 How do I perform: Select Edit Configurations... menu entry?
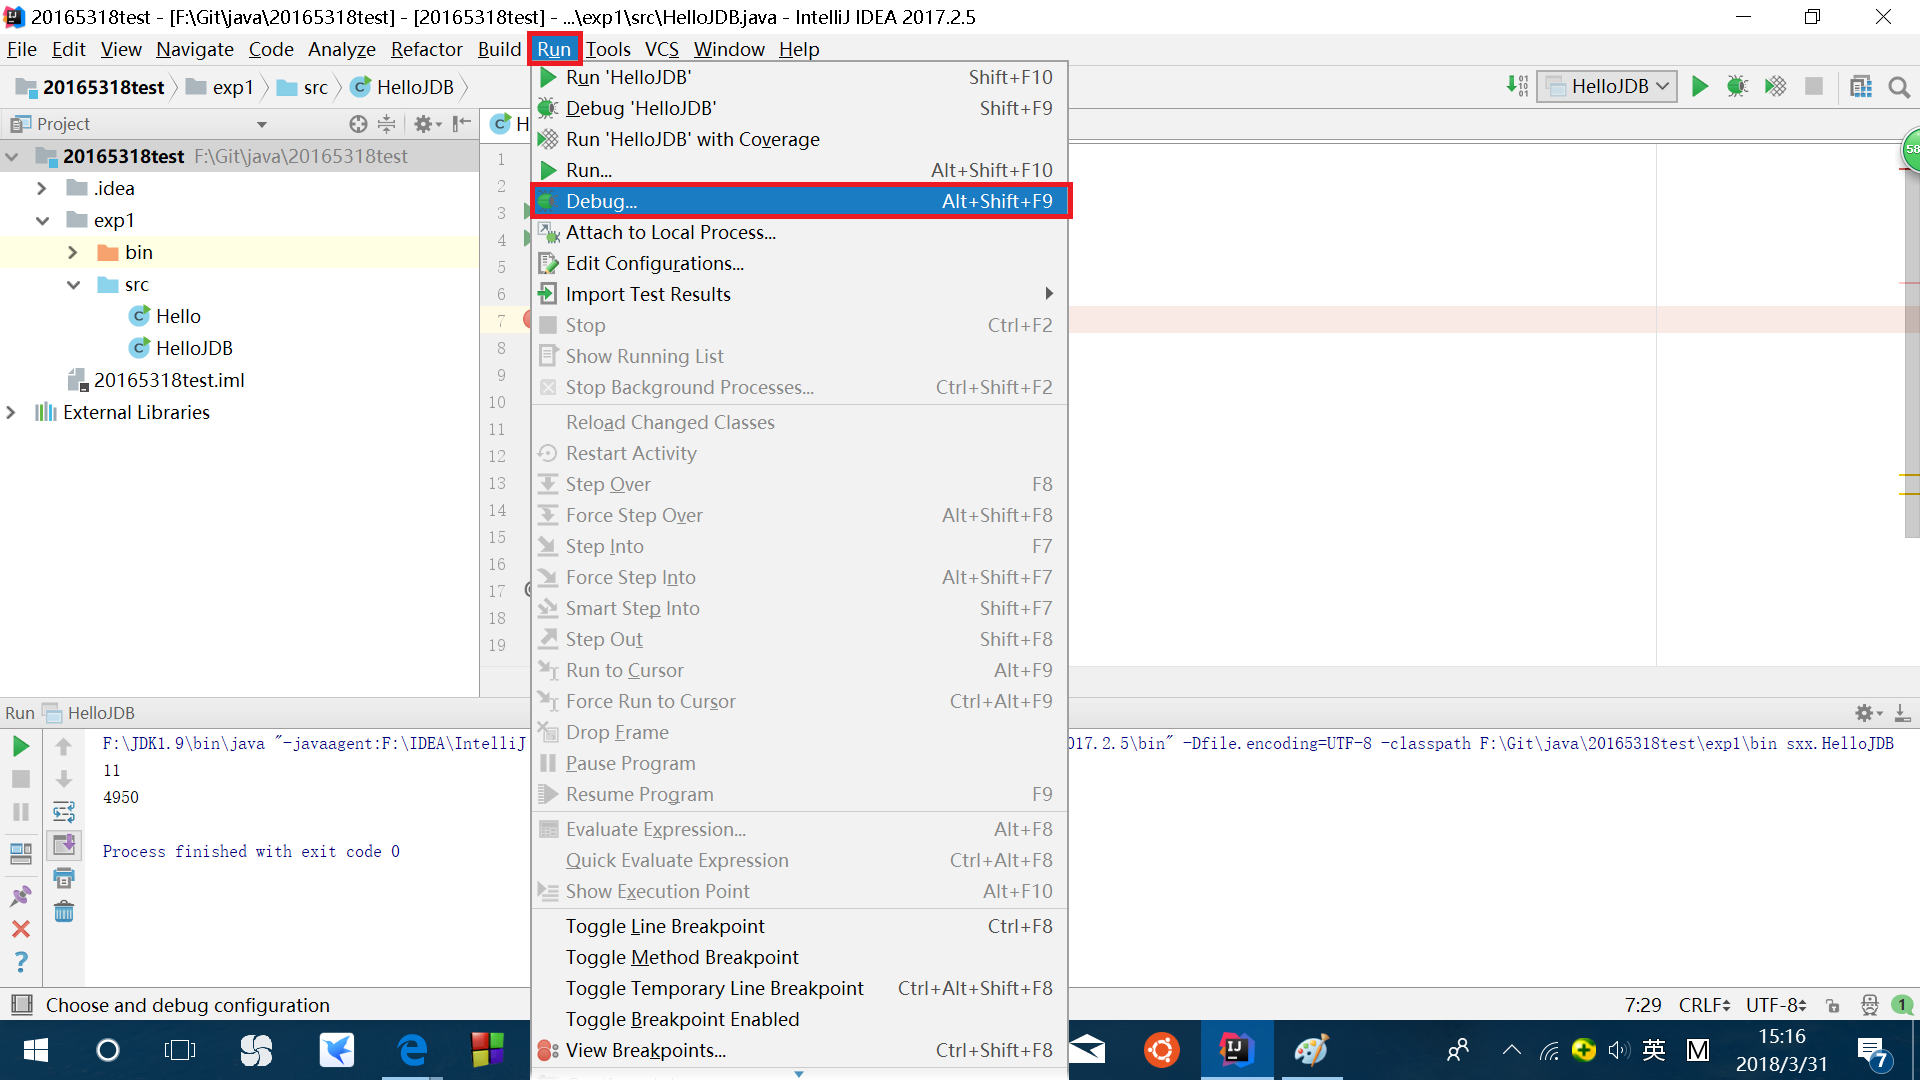[x=800, y=263]
